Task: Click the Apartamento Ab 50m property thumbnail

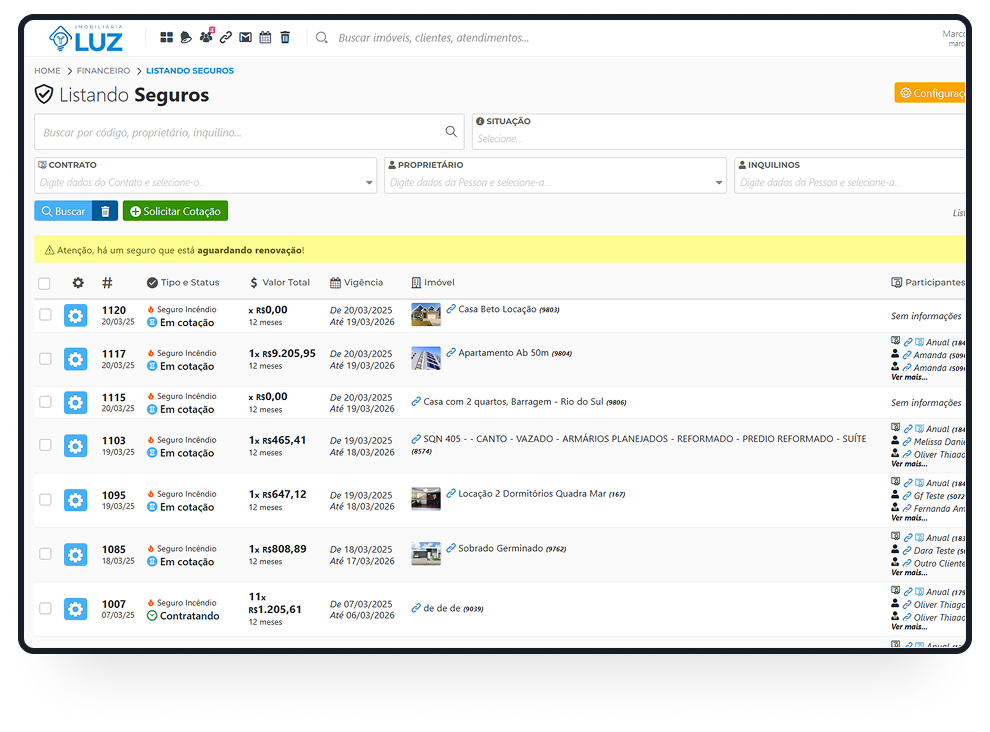Action: (x=425, y=358)
